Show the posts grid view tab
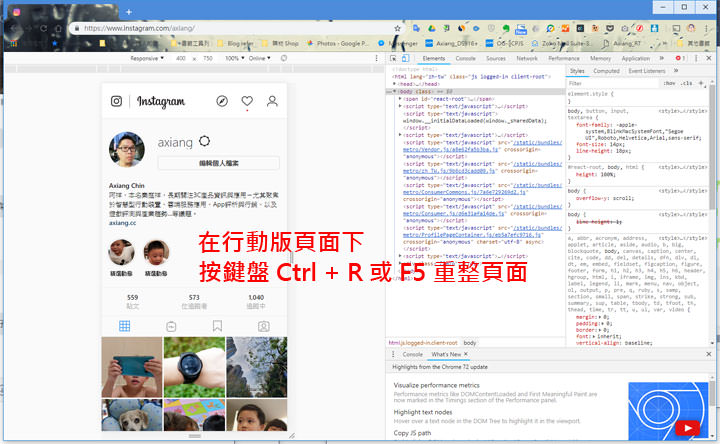The height and width of the screenshot is (444, 720). point(124,326)
